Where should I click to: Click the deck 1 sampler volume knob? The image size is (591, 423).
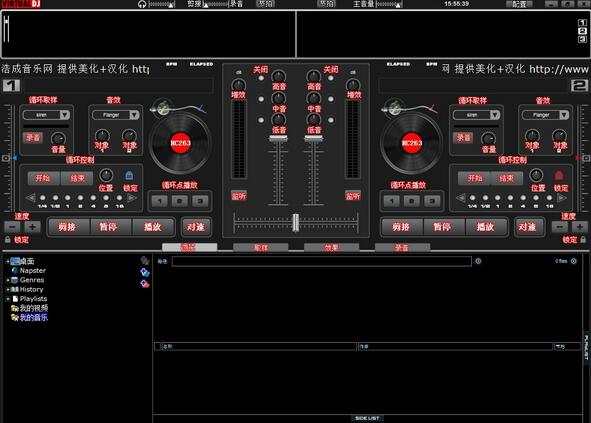tap(58, 139)
